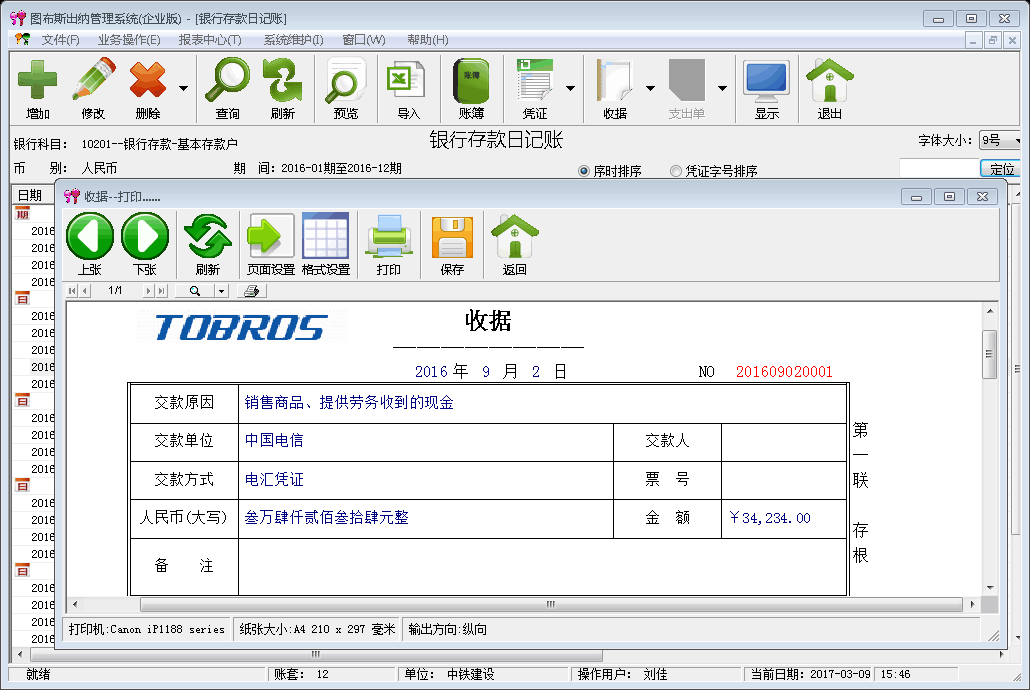
Task: Expand the dropdown arrow beside 支出单
Action: pyautogui.click(x=722, y=88)
